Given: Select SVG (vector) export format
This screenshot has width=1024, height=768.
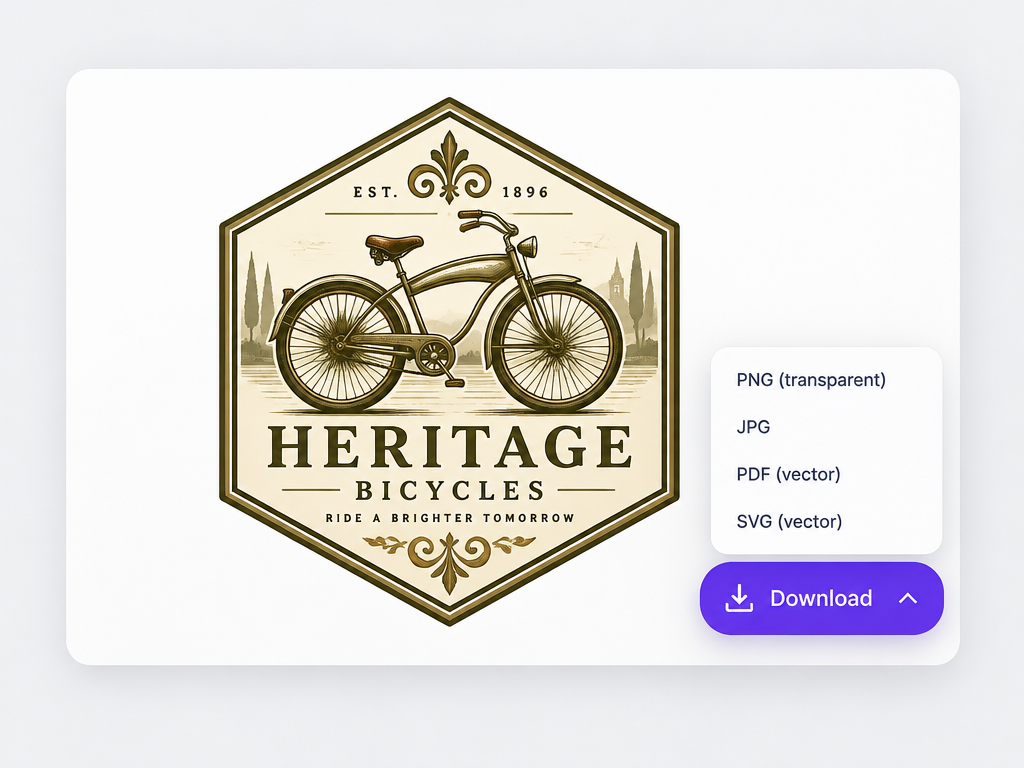Looking at the screenshot, I should point(789,521).
